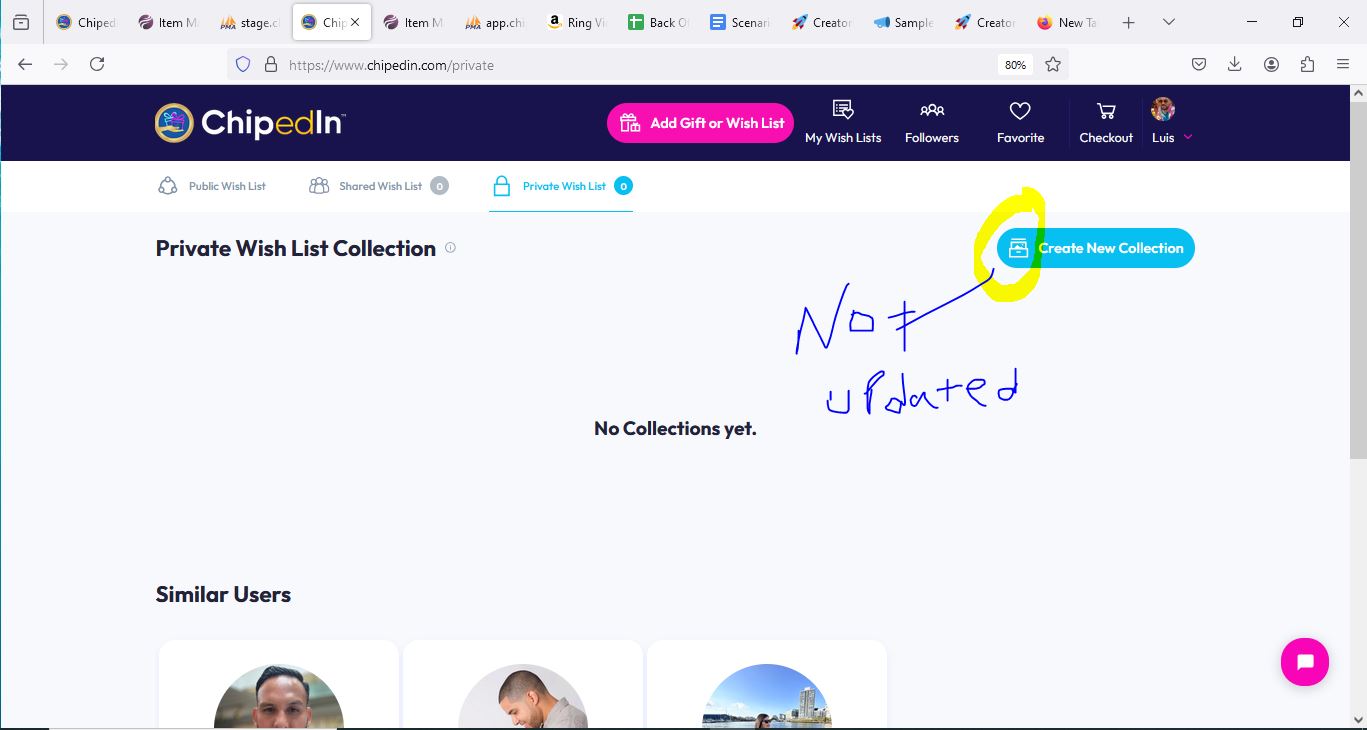The image size is (1367, 730).
Task: Click the Save to Pocket icon
Action: coord(1199,64)
